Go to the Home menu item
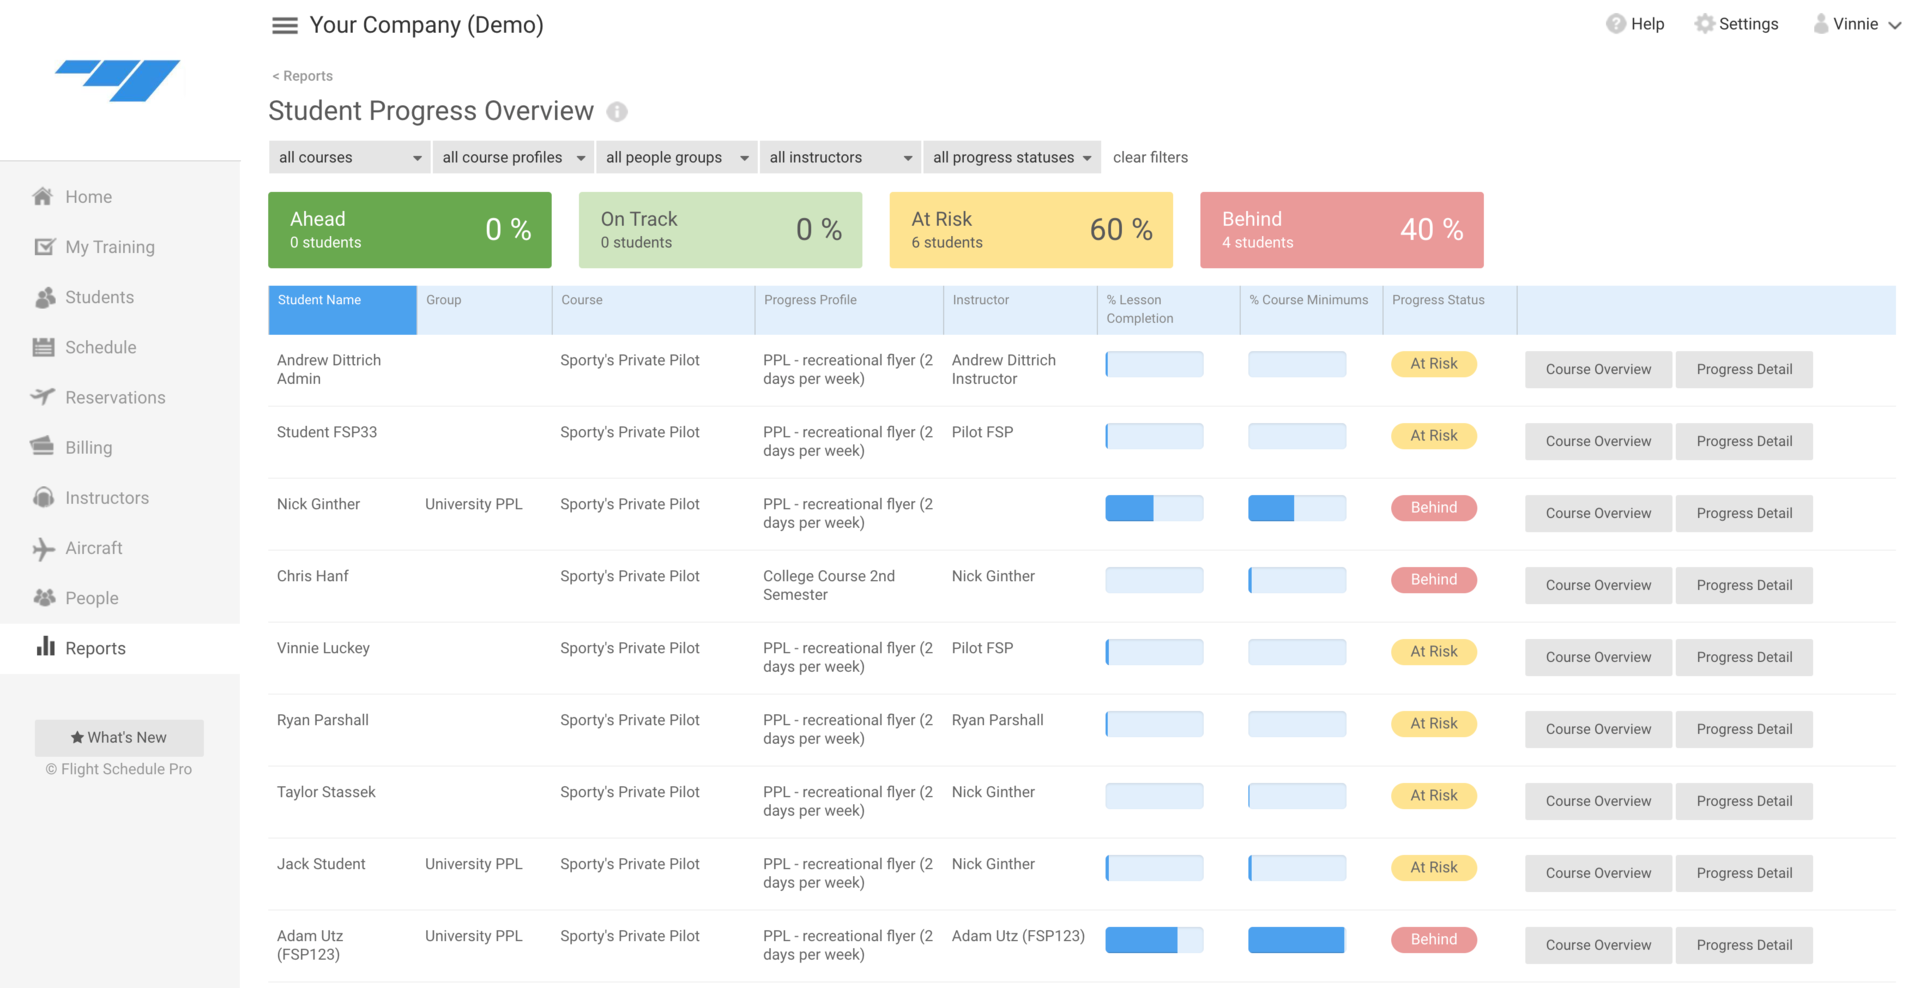 coord(44,196)
